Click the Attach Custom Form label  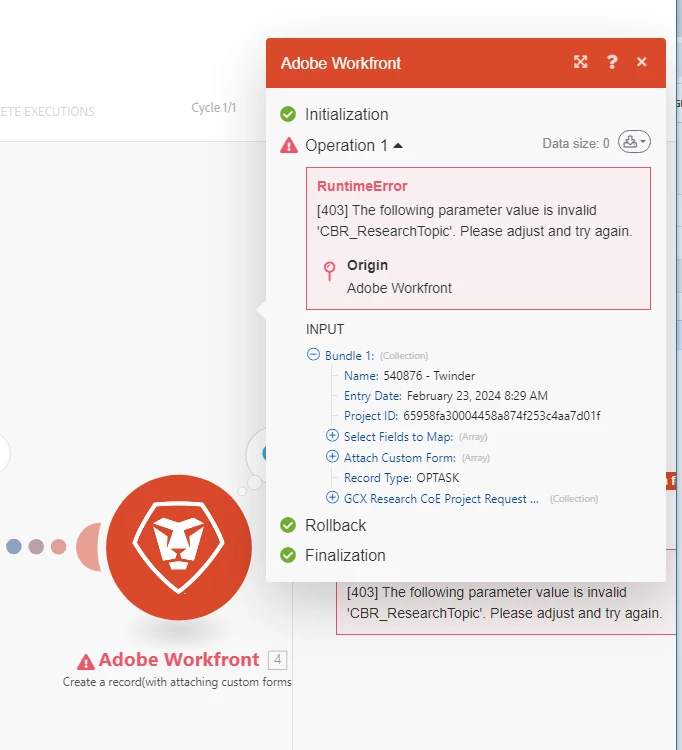pos(400,458)
